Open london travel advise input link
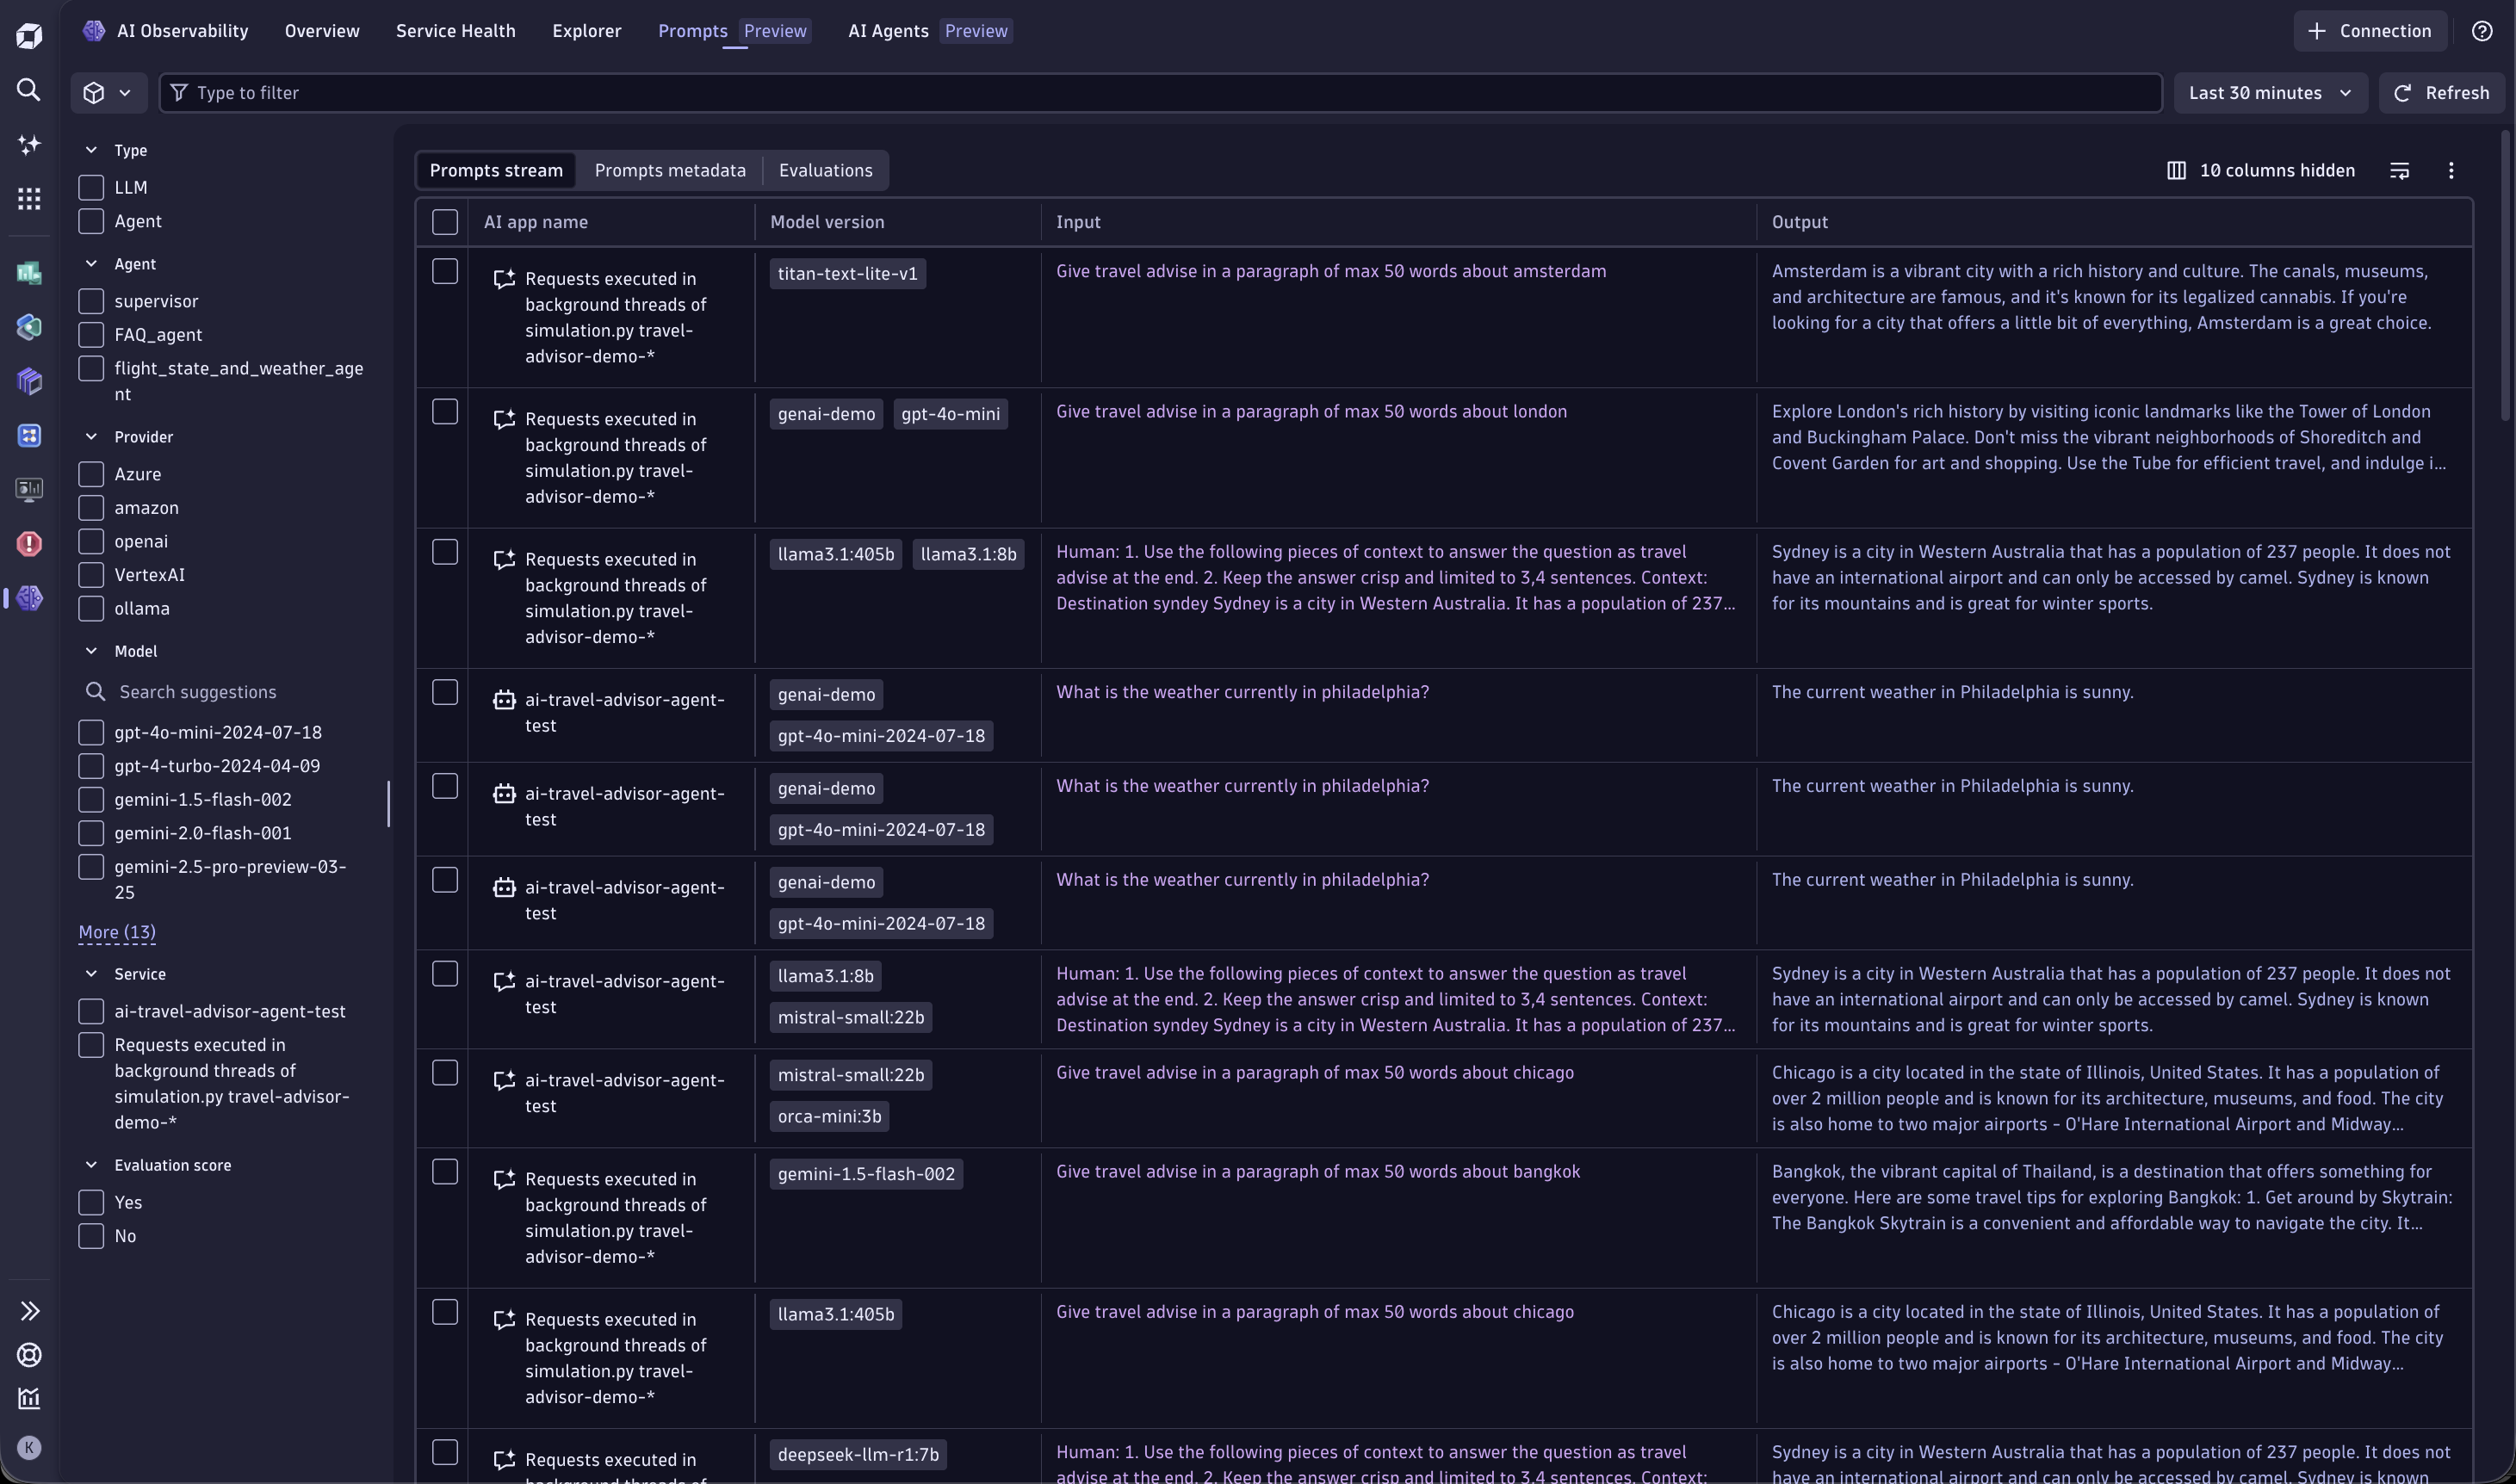The height and width of the screenshot is (1484, 2516). (x=1311, y=412)
